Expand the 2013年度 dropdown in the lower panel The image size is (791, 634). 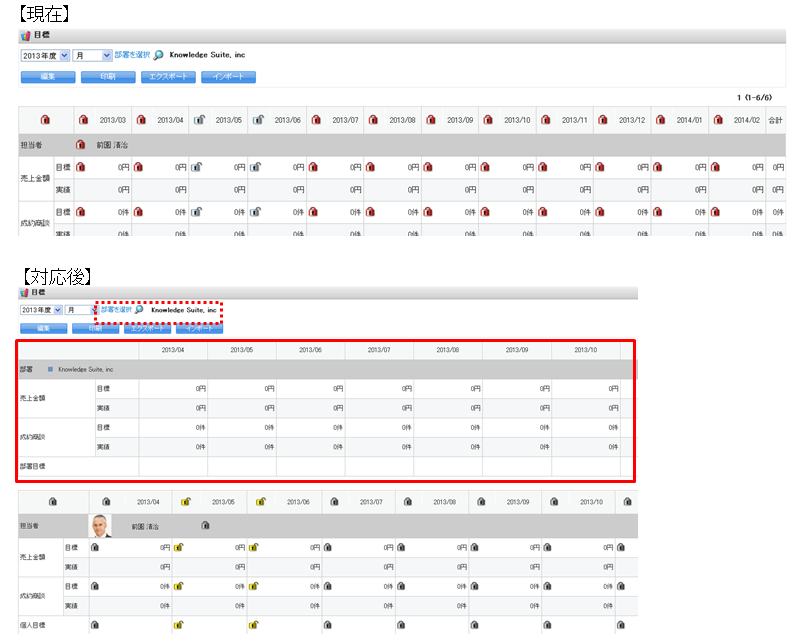click(42, 311)
